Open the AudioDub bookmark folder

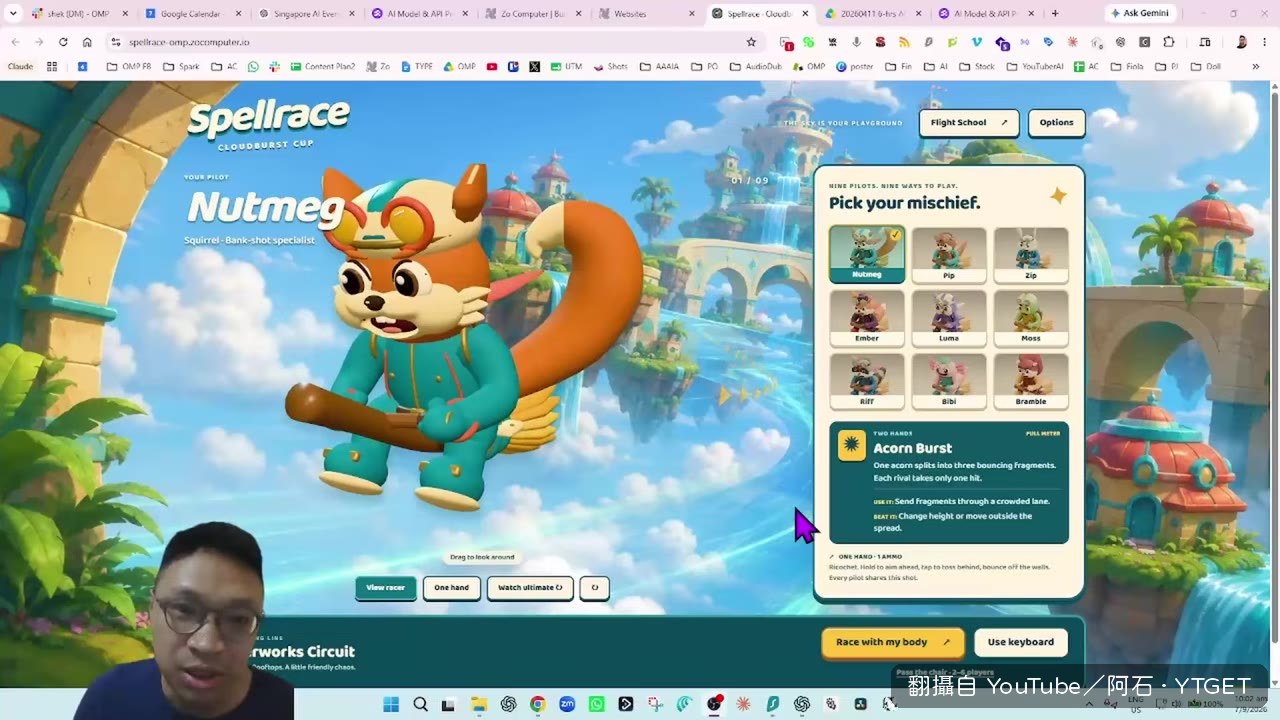(755, 66)
